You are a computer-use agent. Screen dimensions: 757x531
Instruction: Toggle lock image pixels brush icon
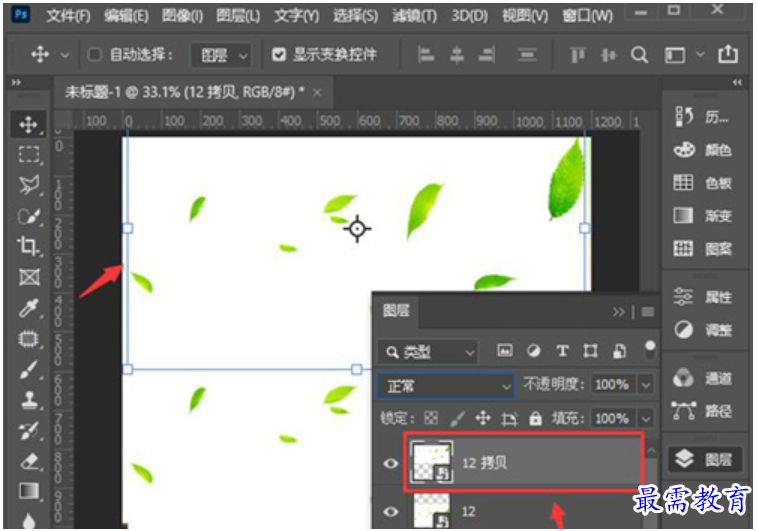457,418
